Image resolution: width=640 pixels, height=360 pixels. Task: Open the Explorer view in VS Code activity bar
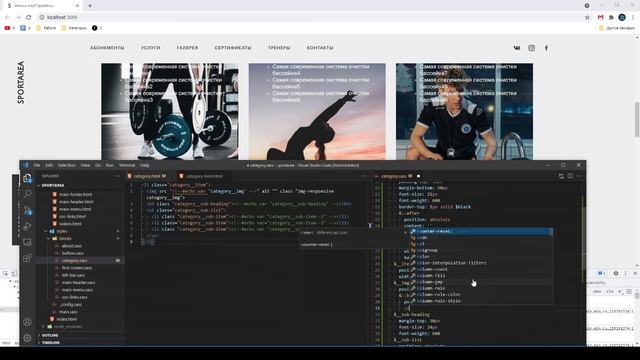27,178
